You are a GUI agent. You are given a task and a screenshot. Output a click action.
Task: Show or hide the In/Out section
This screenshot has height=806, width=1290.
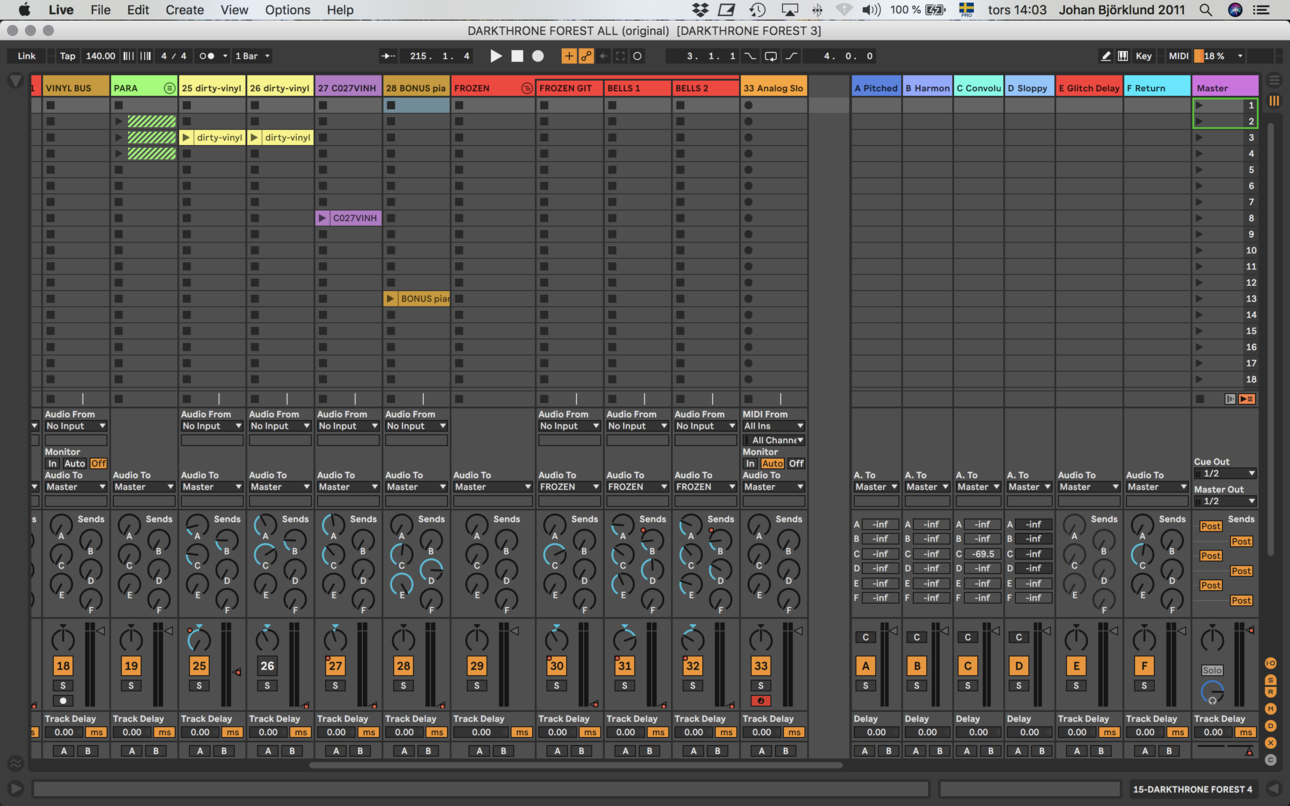coord(1271,663)
